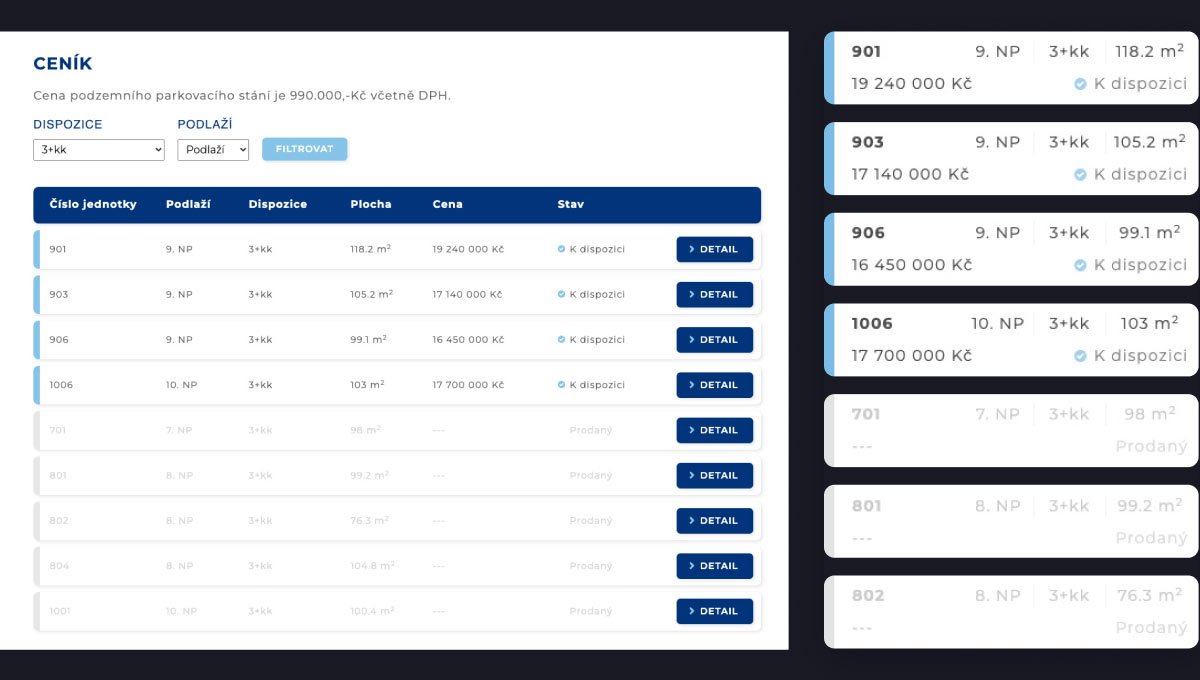
Task: Click availability check icon in row 1006
Action: (561, 385)
